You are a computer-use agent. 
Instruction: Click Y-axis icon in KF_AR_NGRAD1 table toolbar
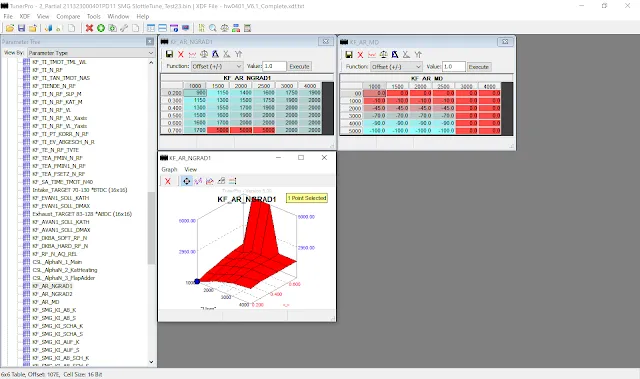click(238, 54)
